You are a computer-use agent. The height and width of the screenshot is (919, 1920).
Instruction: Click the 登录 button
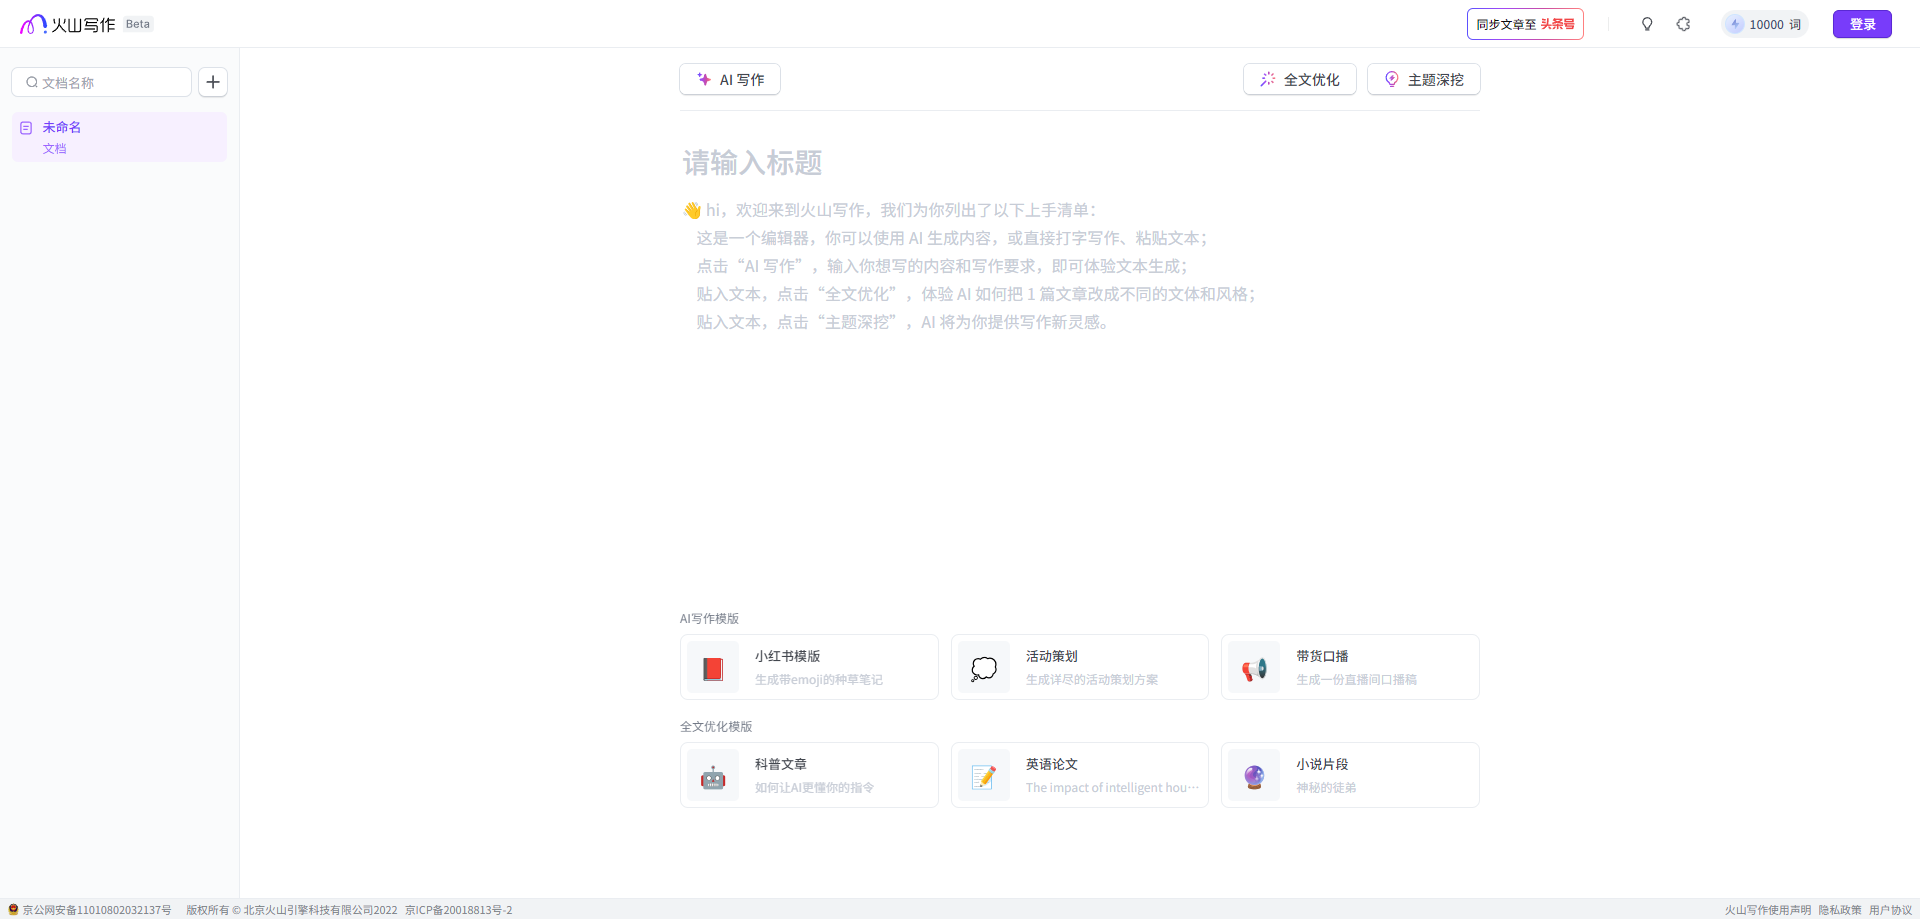1862,23
